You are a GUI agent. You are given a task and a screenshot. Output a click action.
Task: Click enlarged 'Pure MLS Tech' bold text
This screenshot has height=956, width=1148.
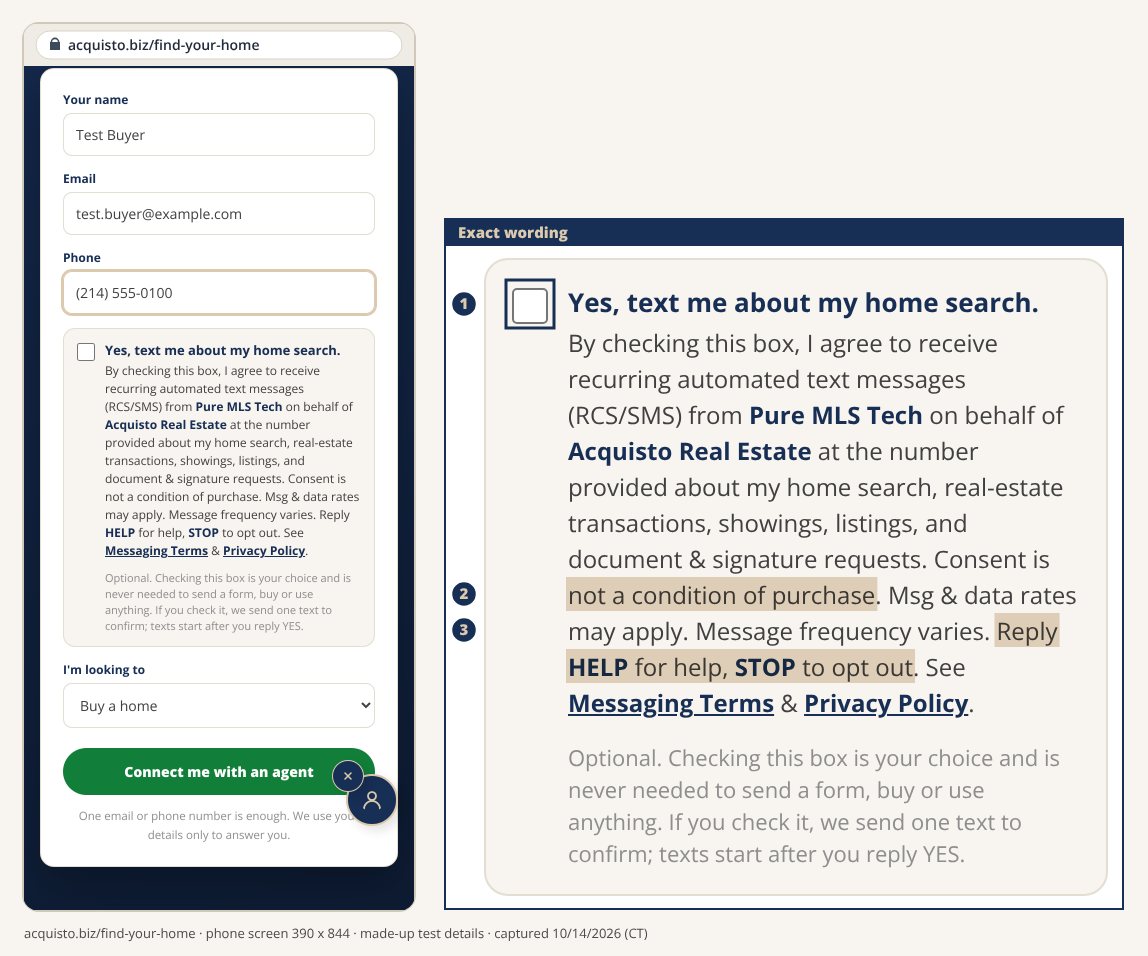click(x=835, y=416)
